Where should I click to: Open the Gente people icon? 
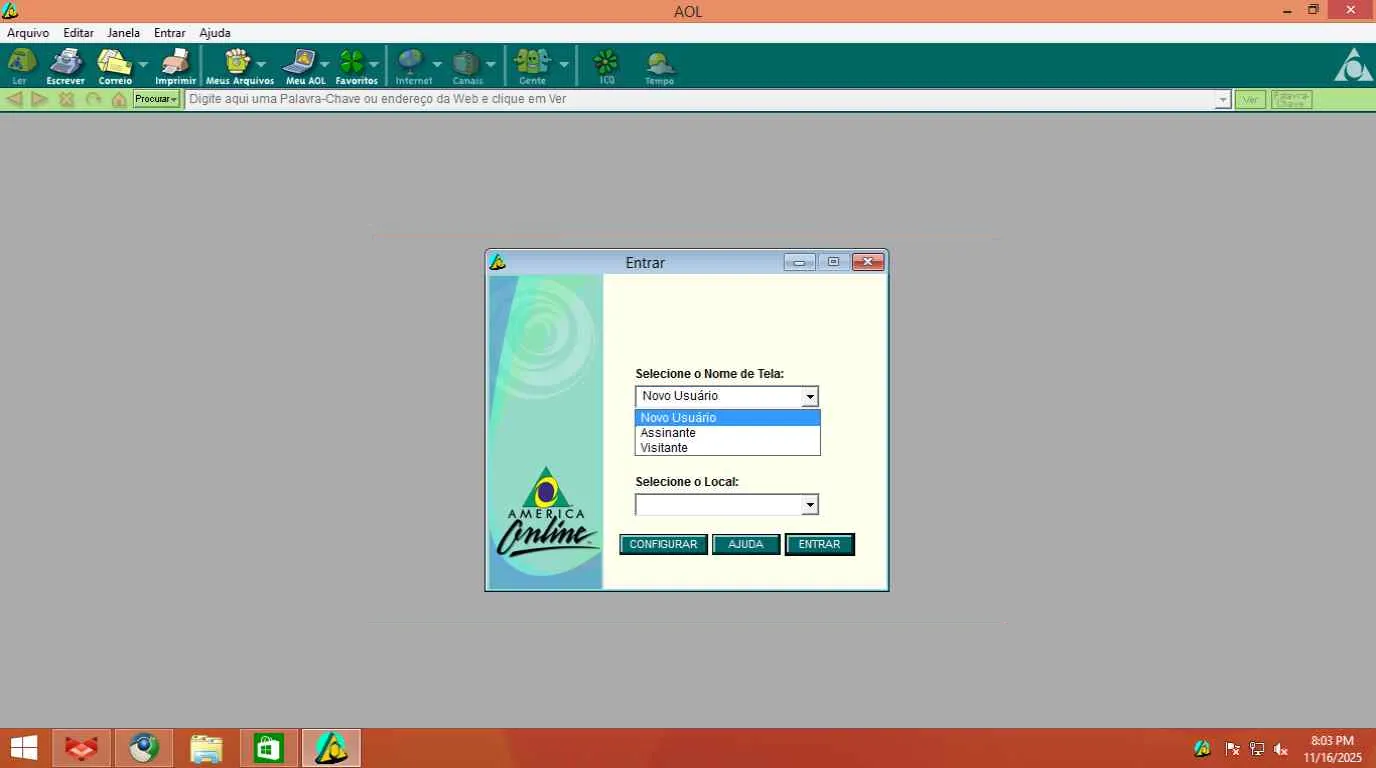coord(532,65)
